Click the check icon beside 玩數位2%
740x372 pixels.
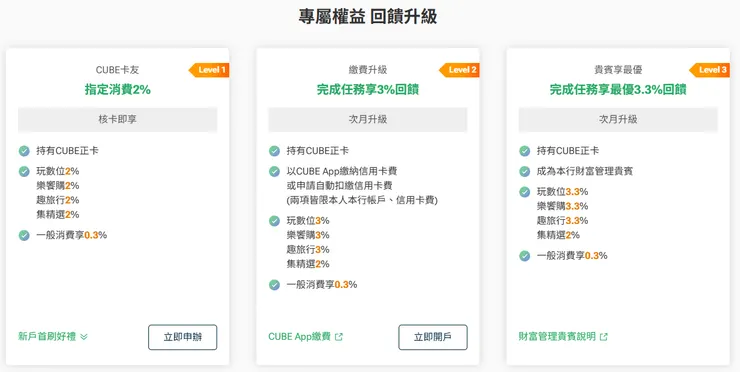click(24, 171)
